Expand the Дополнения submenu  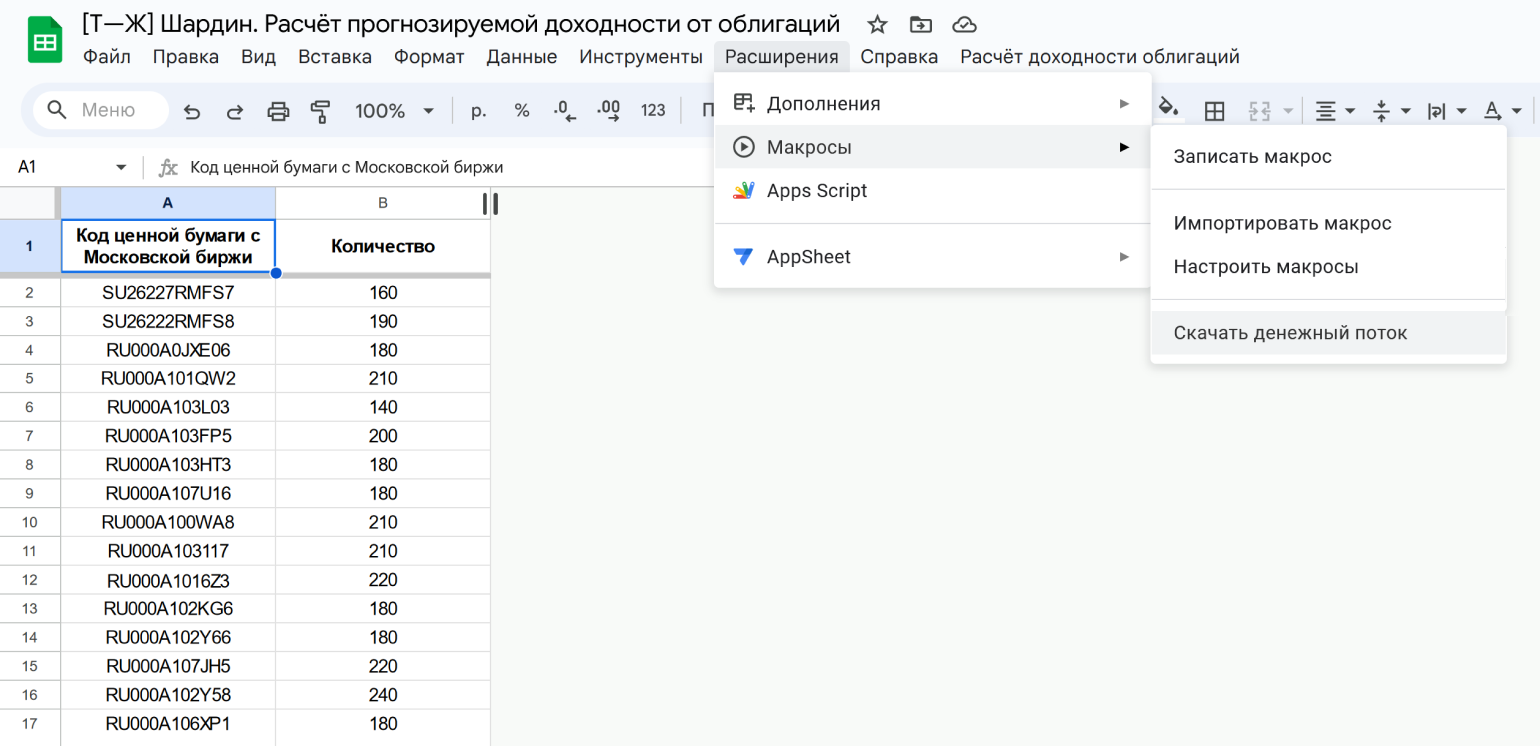pyautogui.click(x=933, y=103)
